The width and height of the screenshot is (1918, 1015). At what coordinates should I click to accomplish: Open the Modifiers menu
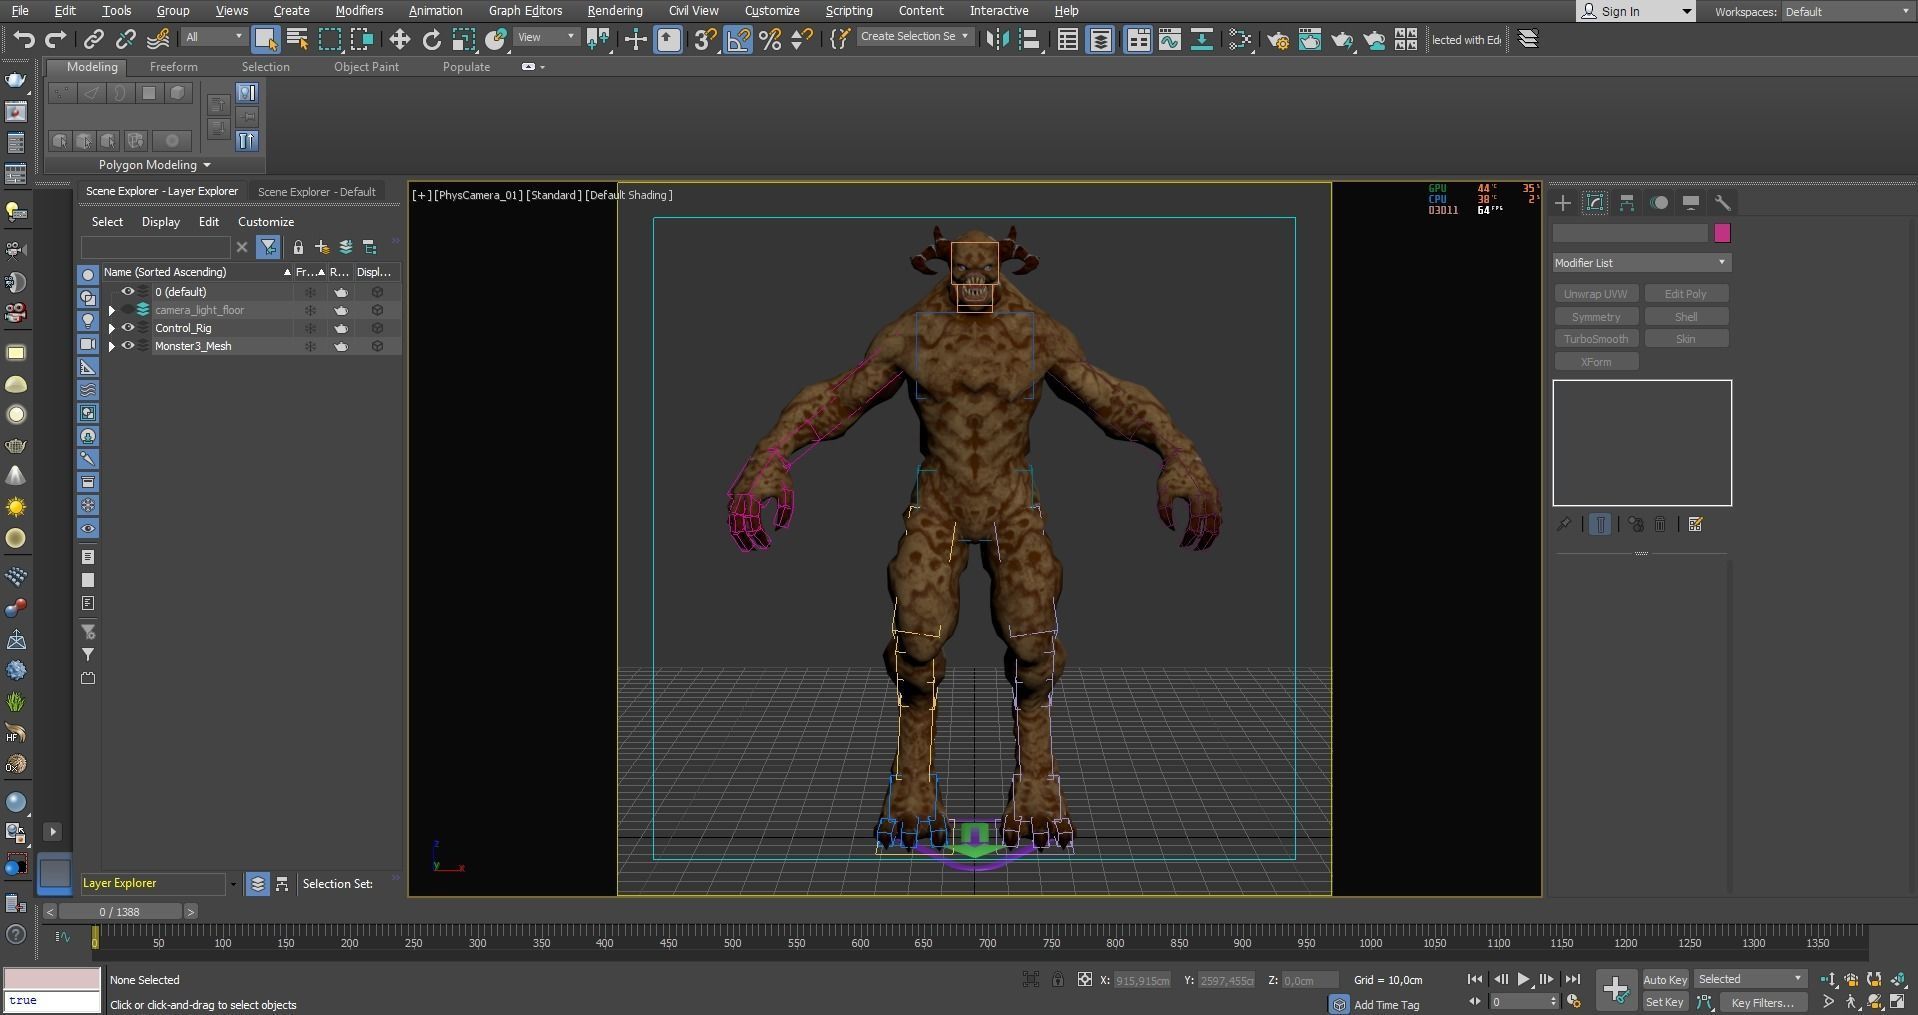click(x=359, y=10)
